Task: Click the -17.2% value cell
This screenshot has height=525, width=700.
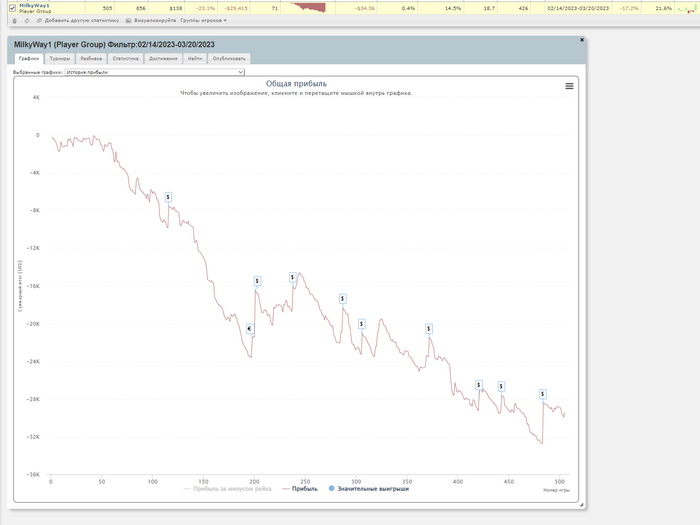Action: point(629,8)
